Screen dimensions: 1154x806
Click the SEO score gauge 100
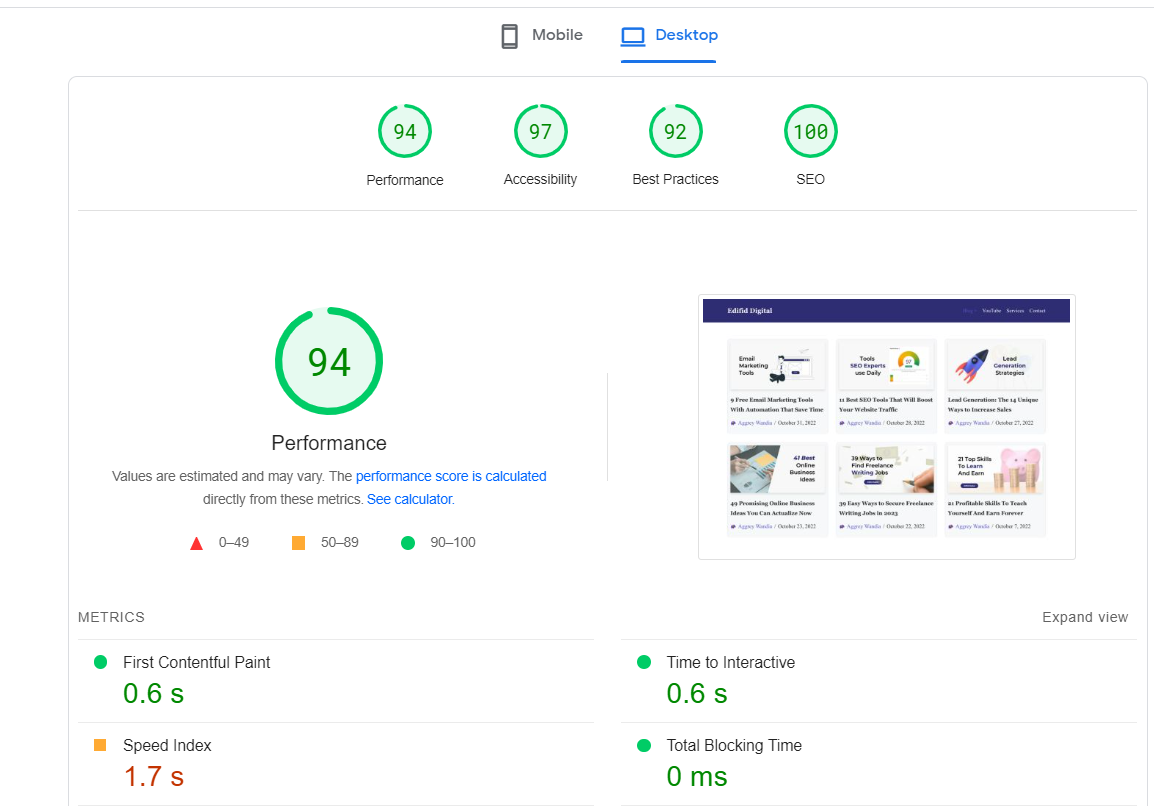tap(810, 132)
